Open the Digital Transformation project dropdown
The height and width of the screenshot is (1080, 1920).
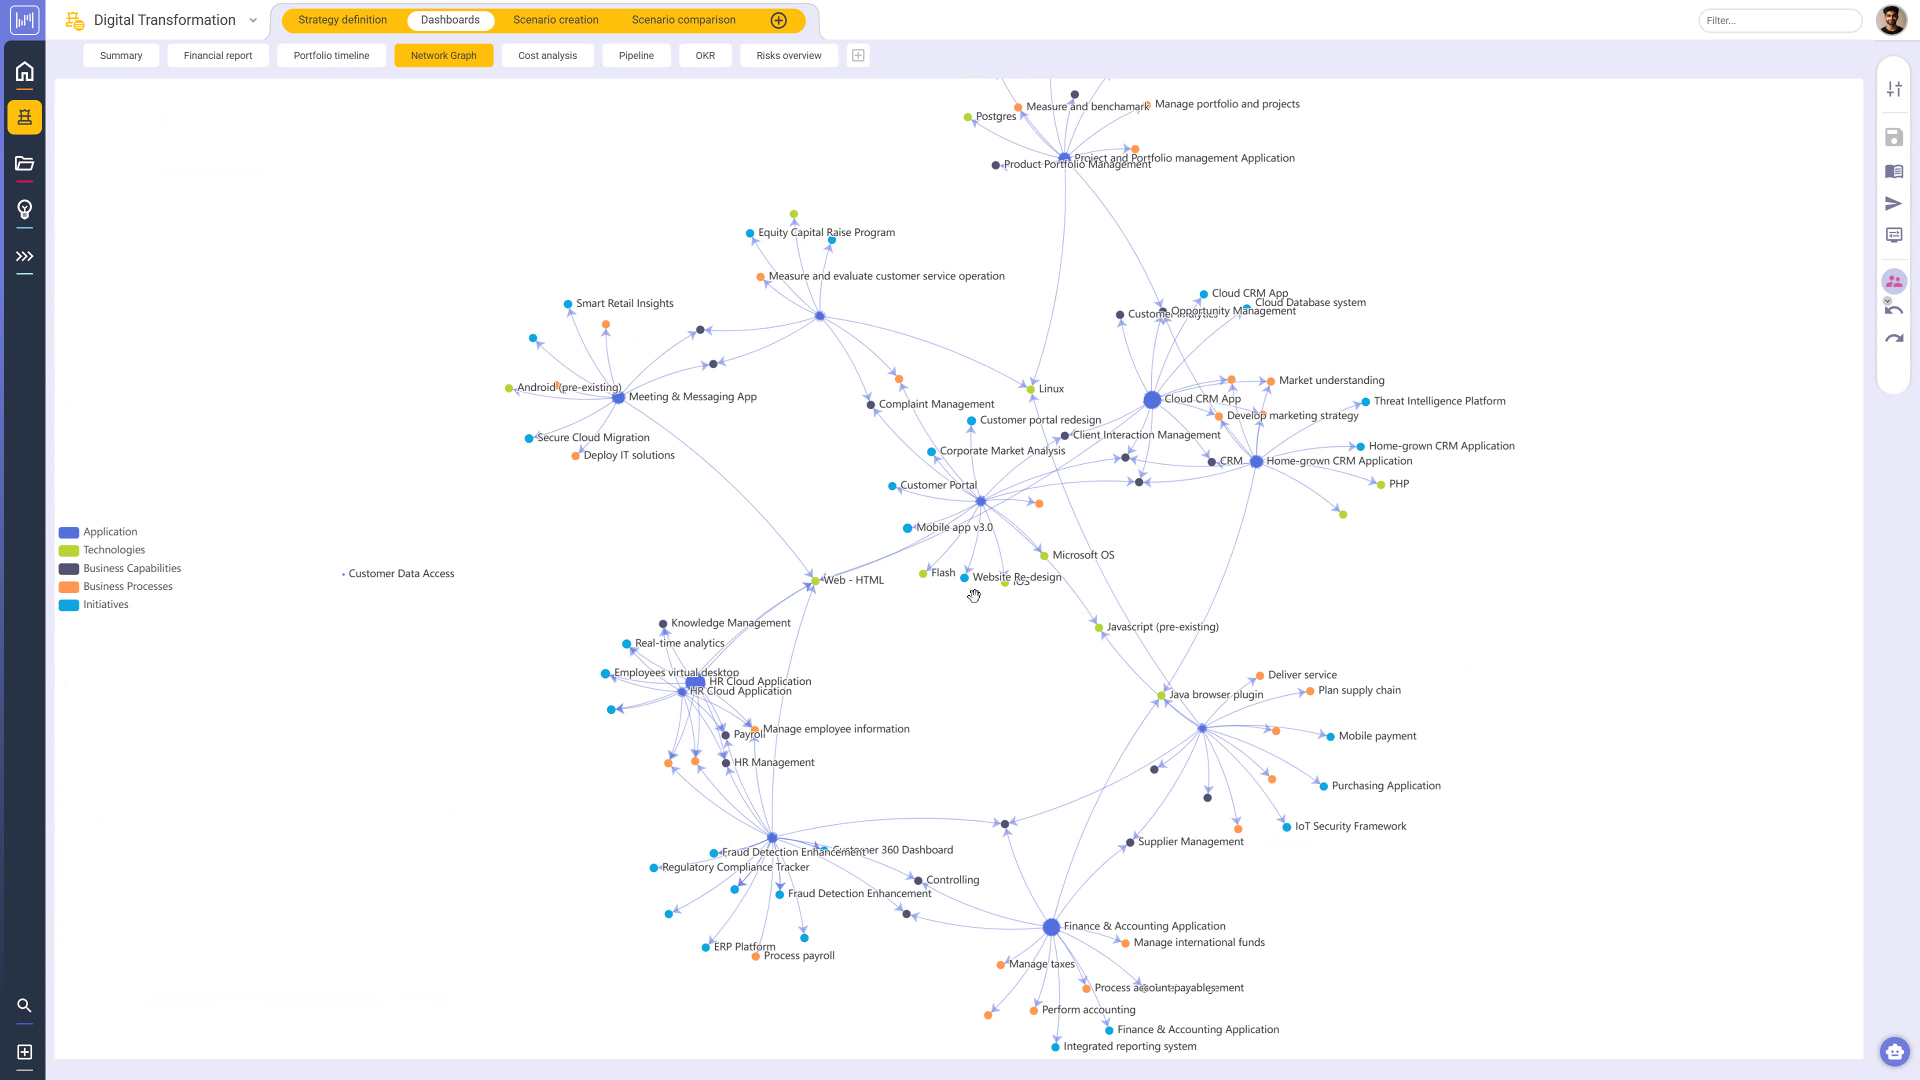253,19
